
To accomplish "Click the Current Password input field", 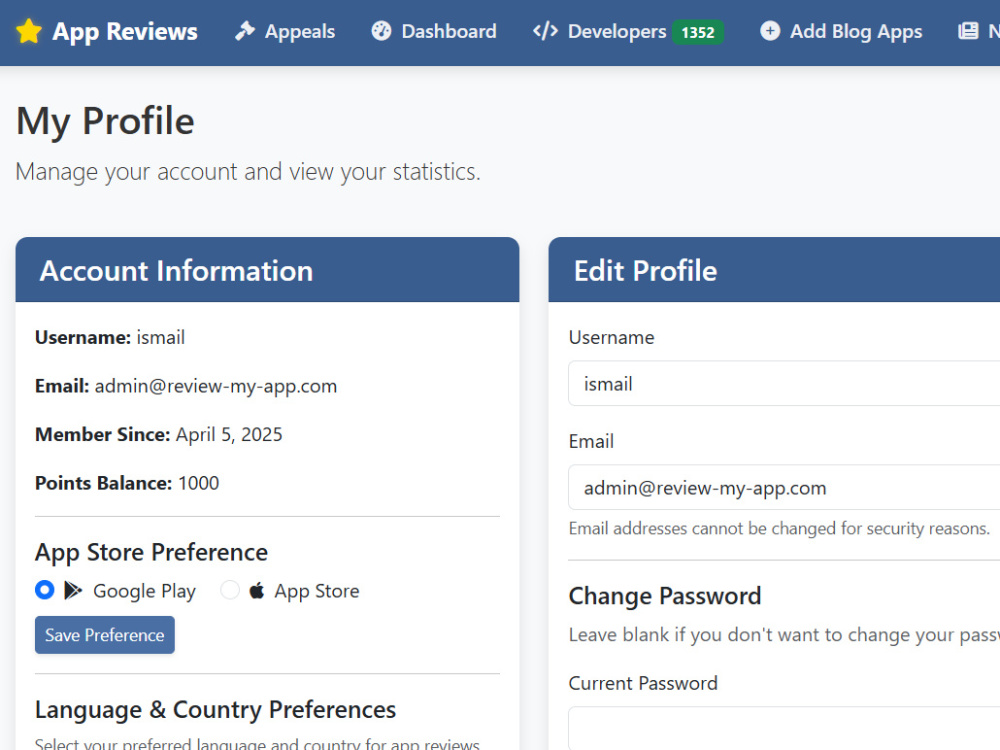I will coord(784,728).
